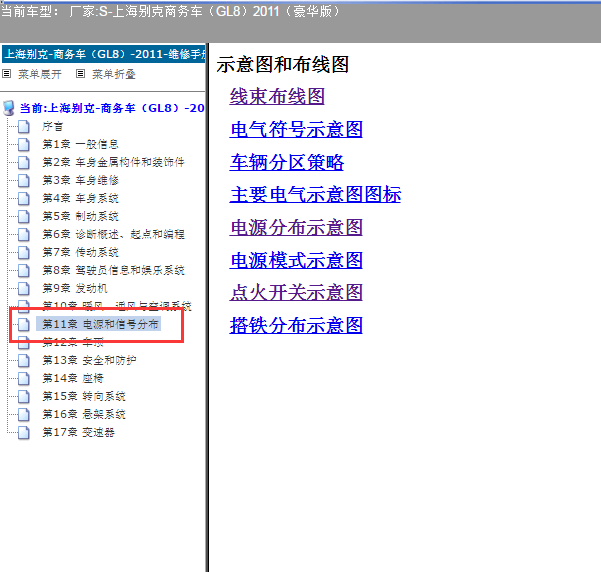The height and width of the screenshot is (572, 601).
Task: Select the root node 当前:上海别克-商务车（GL8）
Action: tap(112, 108)
